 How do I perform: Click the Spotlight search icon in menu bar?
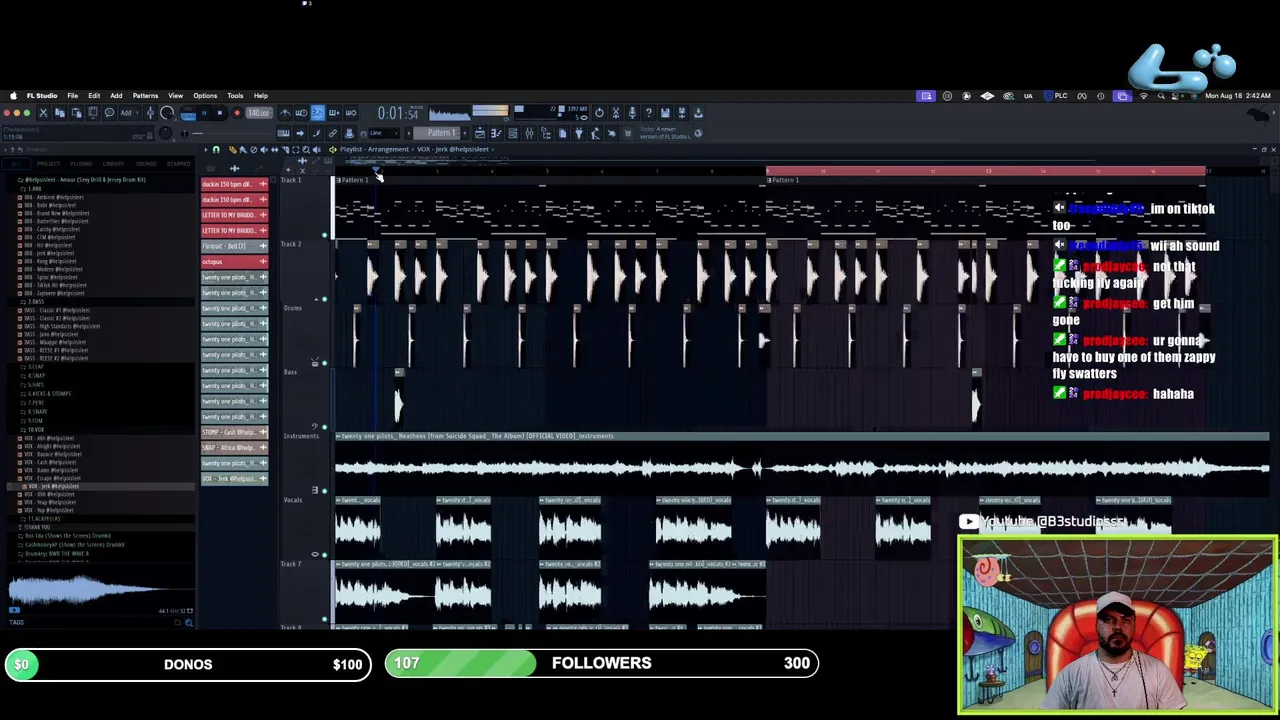pyautogui.click(x=1162, y=96)
